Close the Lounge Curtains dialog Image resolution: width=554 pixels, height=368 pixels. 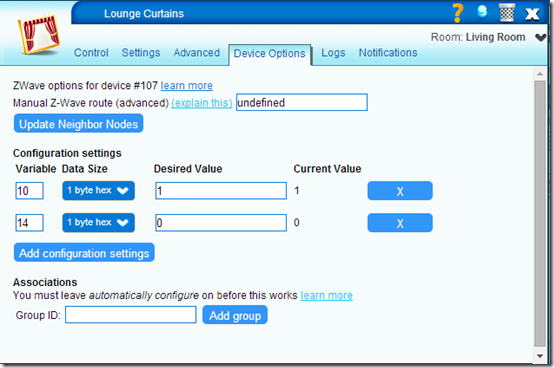532,14
